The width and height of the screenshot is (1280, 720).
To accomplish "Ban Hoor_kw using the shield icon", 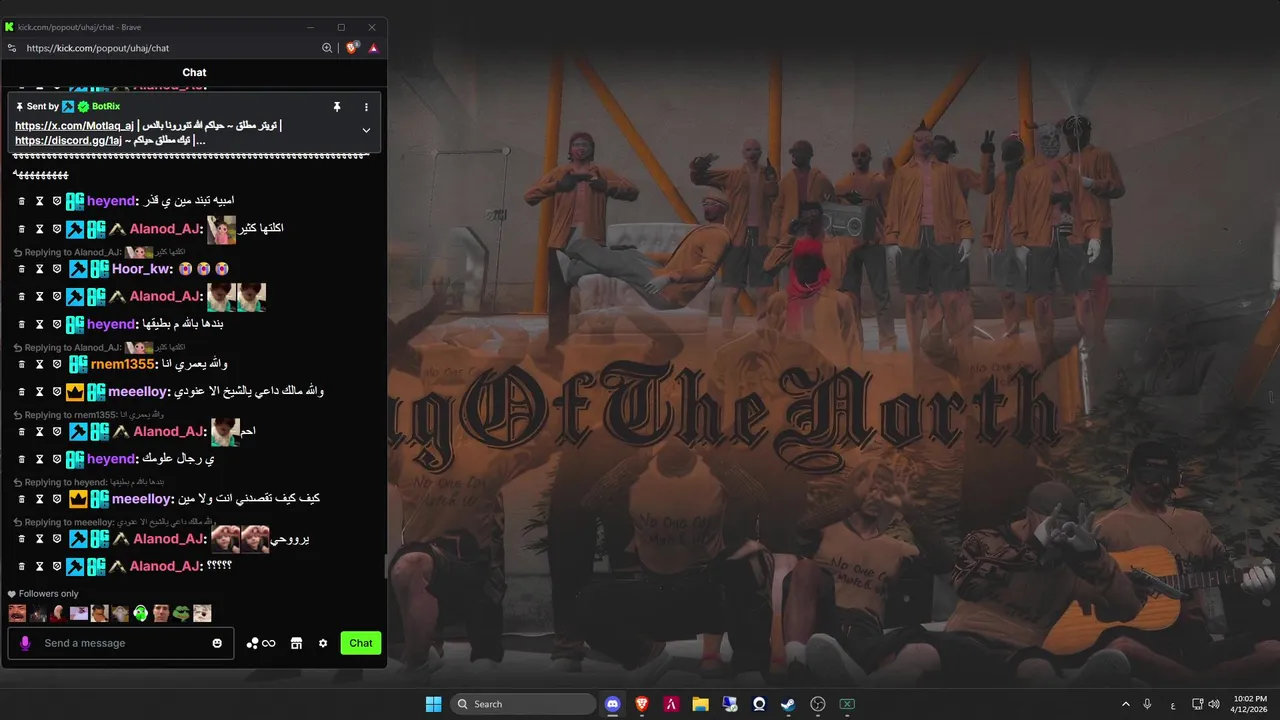I will (x=57, y=269).
